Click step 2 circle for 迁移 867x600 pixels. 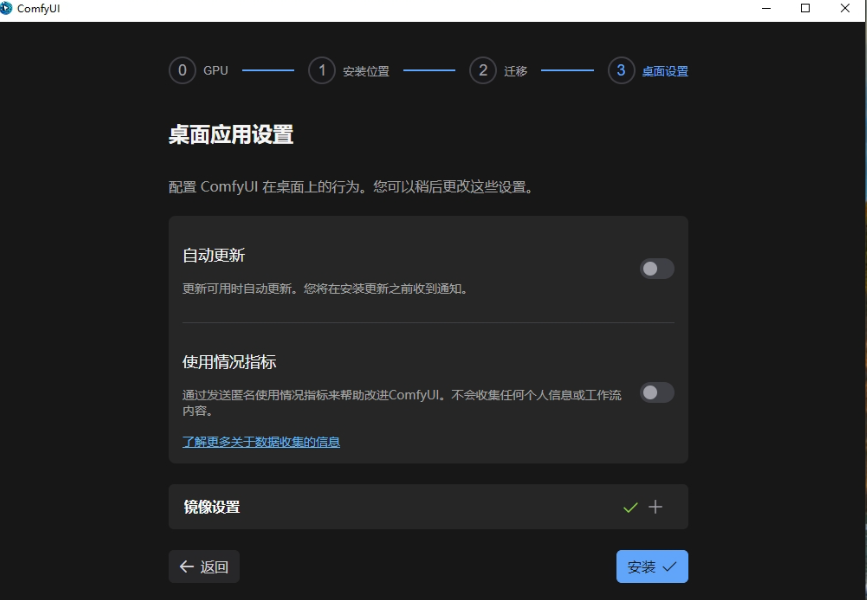coord(482,71)
